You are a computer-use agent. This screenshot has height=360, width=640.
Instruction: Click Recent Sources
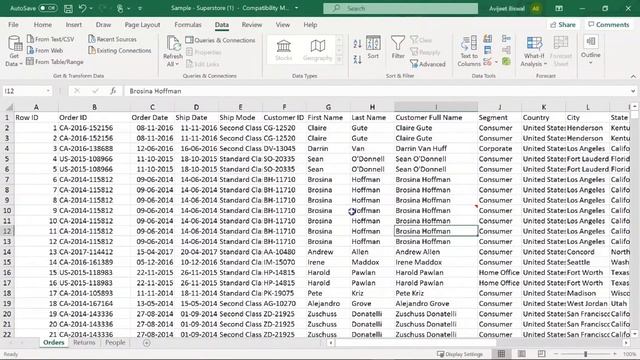coord(113,39)
